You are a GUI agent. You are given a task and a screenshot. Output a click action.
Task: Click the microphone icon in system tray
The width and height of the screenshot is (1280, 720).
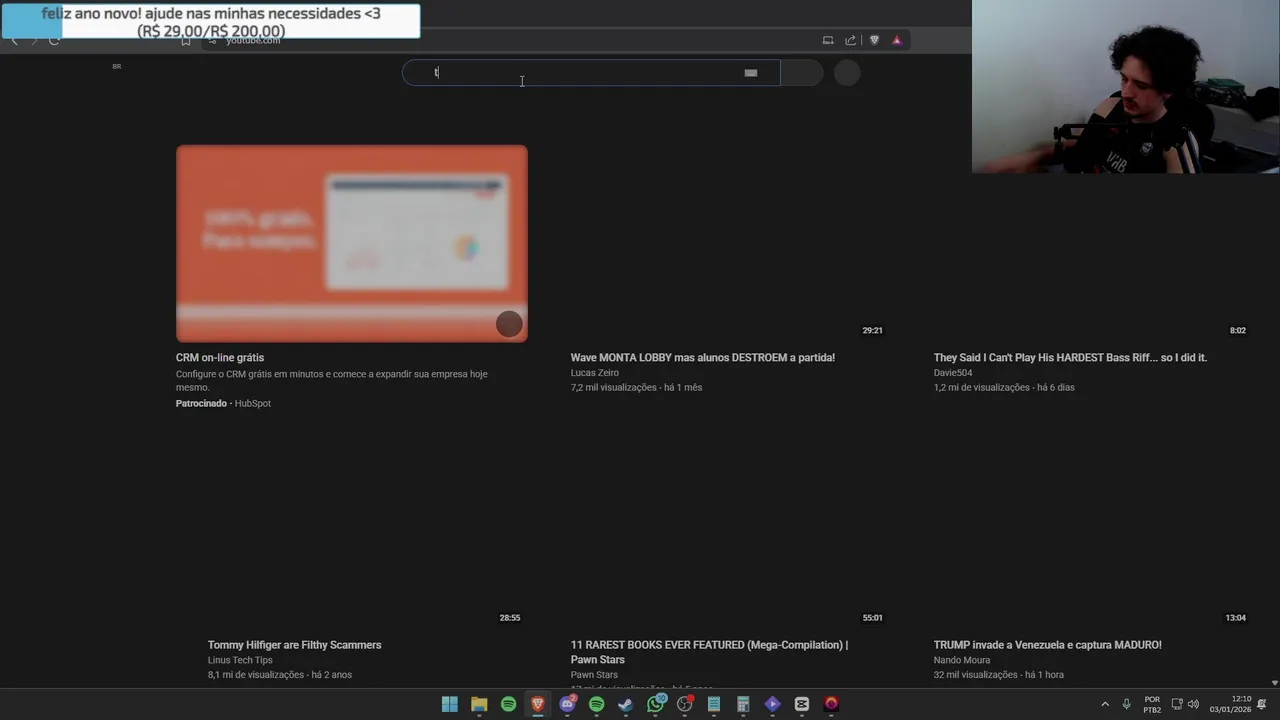[1126, 704]
